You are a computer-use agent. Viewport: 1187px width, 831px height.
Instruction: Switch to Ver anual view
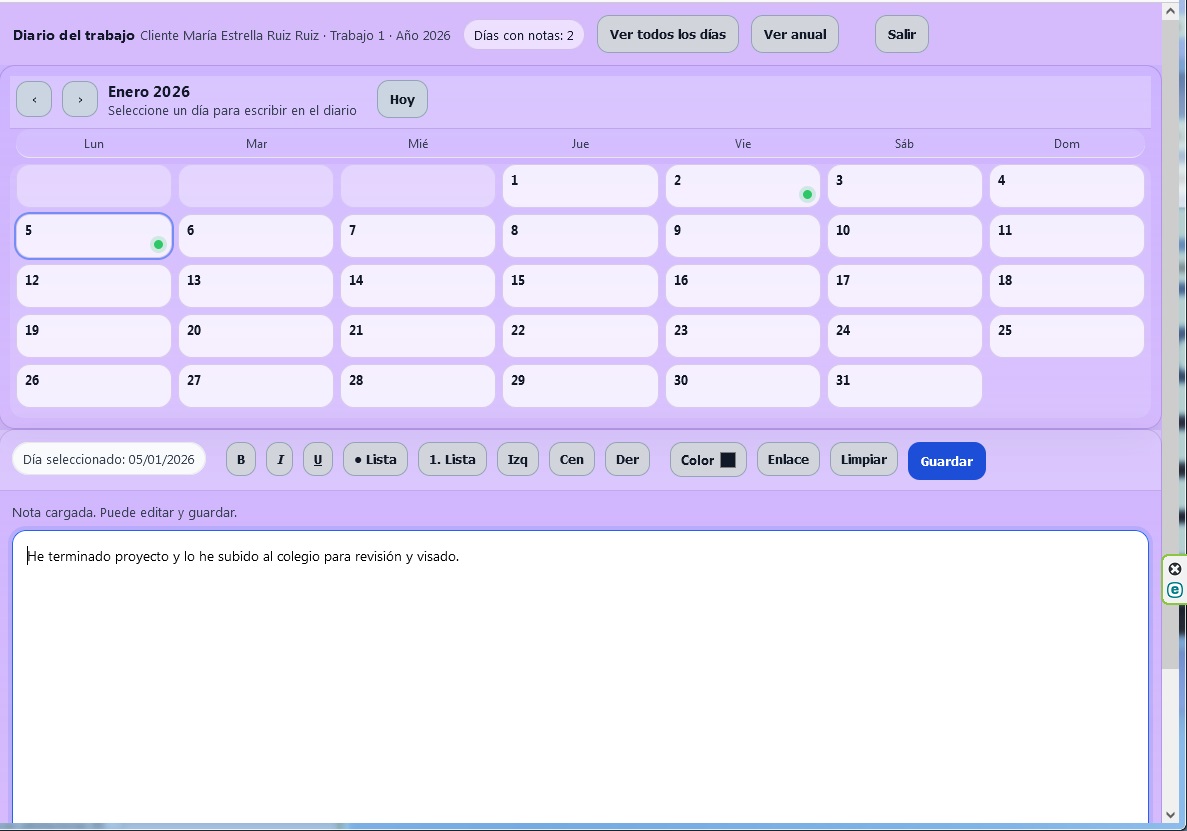795,34
